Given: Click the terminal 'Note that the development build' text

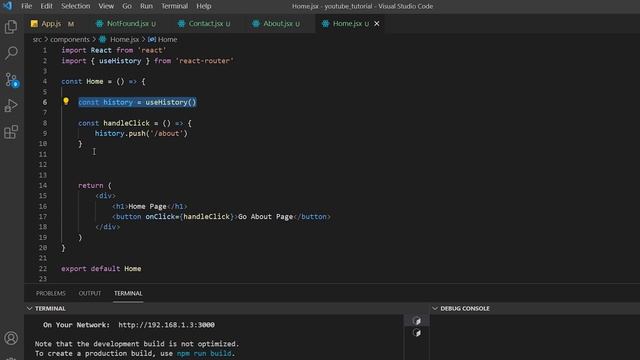Looking at the screenshot, I should (x=137, y=344).
